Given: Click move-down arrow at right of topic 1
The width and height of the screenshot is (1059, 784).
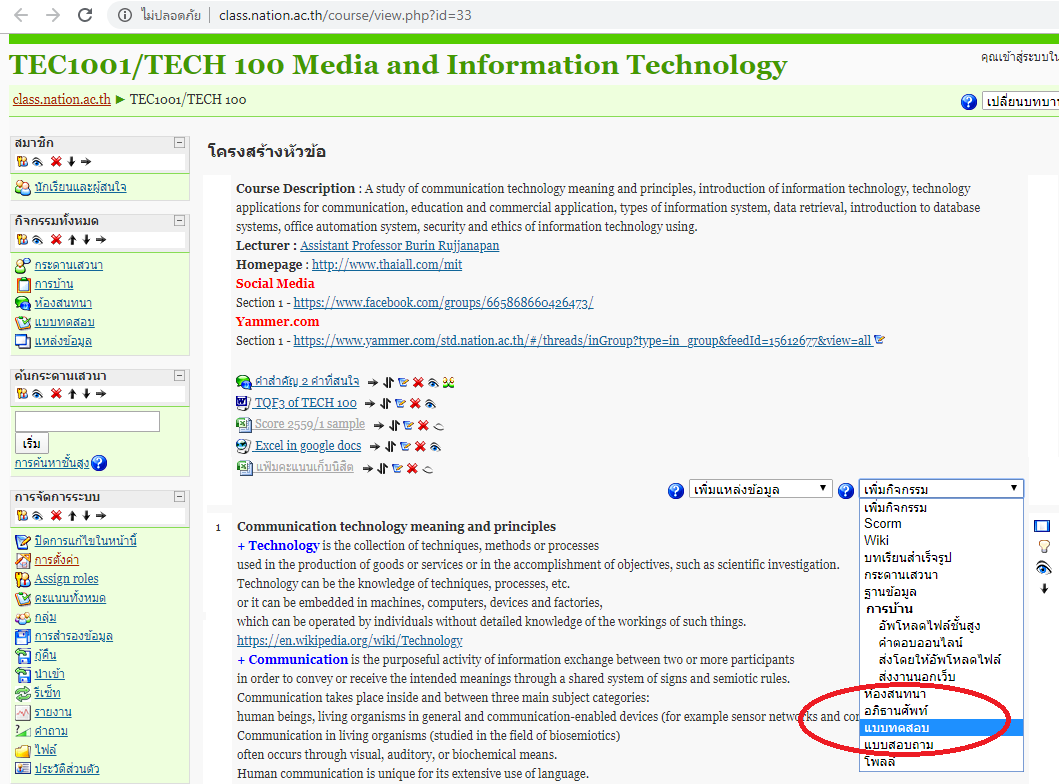Looking at the screenshot, I should 1044,588.
